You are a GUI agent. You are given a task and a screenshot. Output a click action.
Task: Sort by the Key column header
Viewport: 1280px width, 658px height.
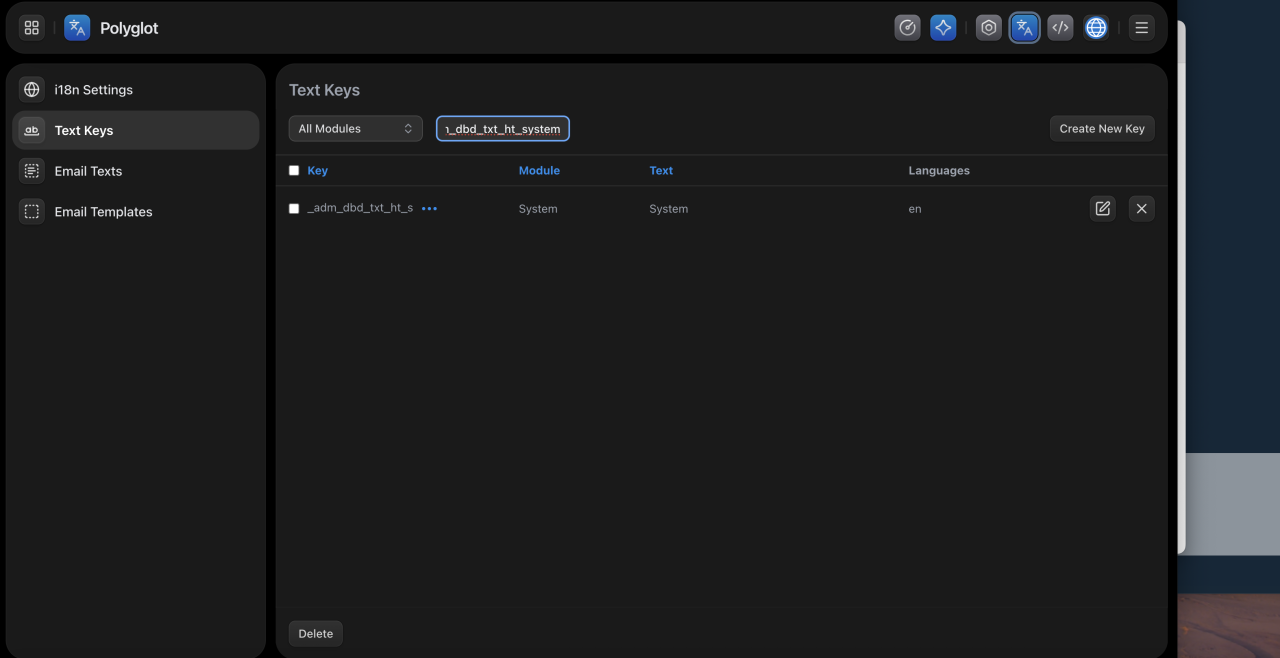point(317,171)
